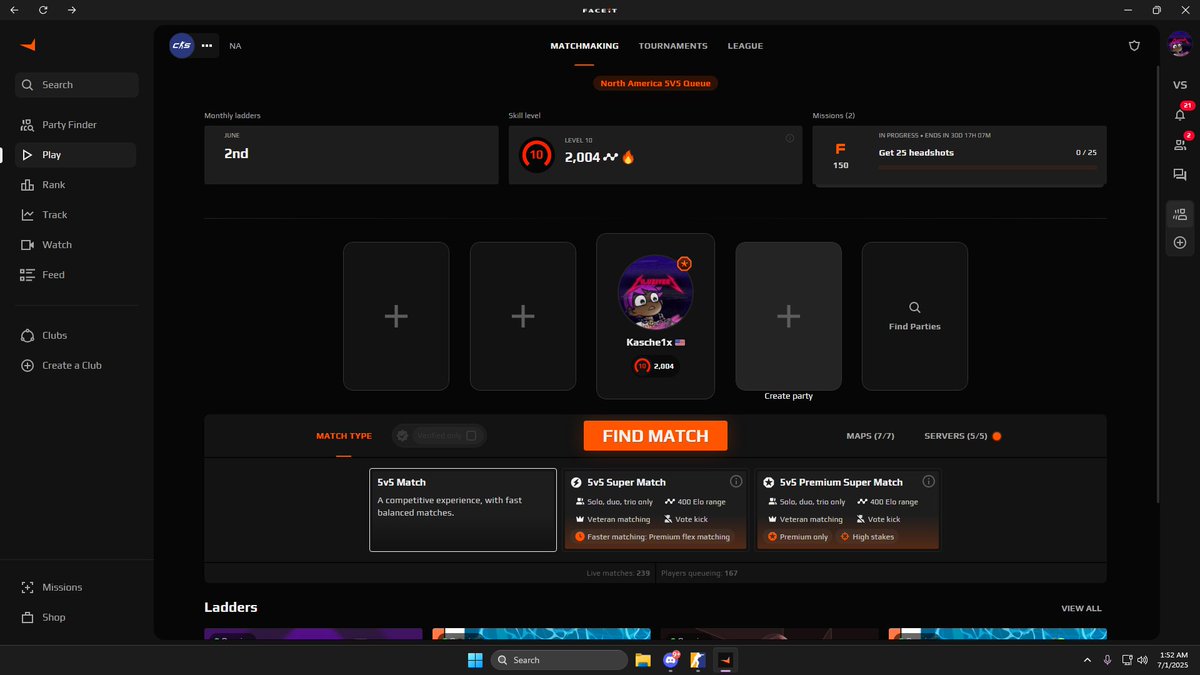Click the FIND MATCH button

[655, 436]
